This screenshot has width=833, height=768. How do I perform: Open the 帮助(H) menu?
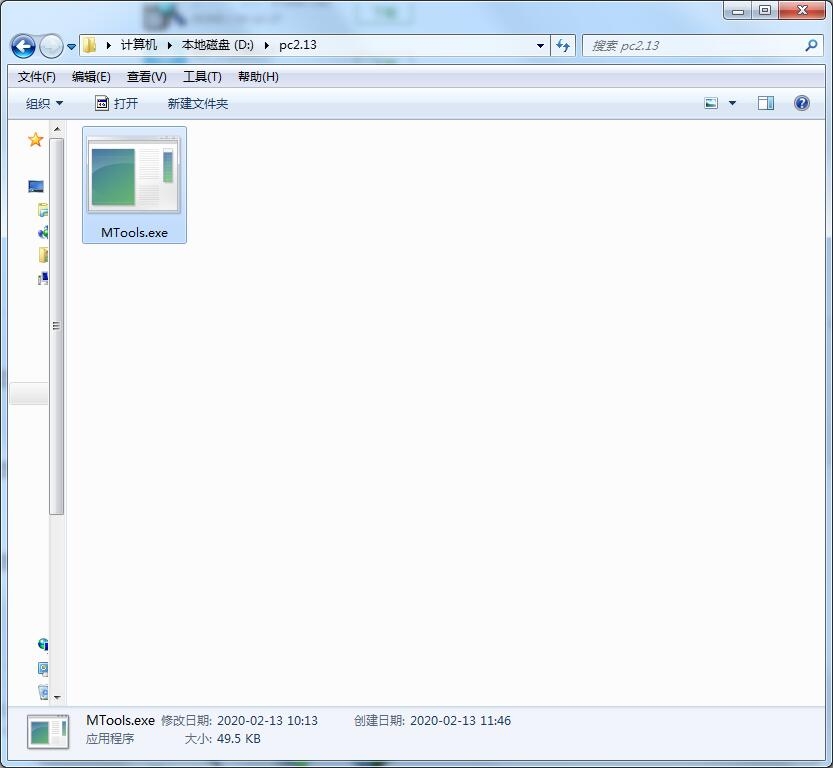click(258, 77)
